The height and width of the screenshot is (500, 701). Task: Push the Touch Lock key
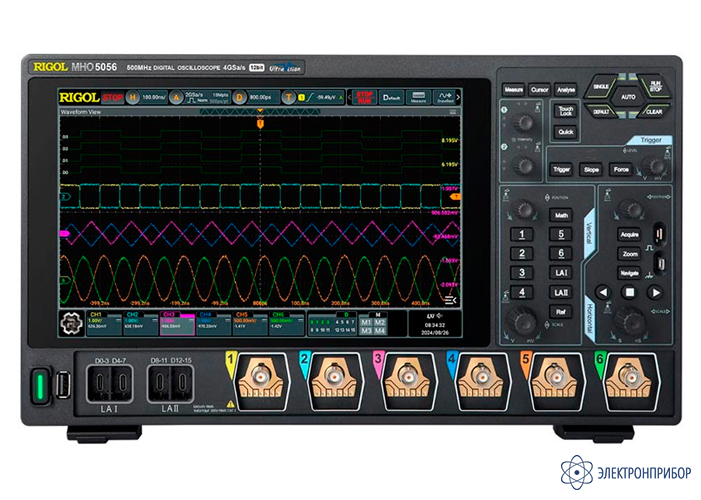click(566, 110)
